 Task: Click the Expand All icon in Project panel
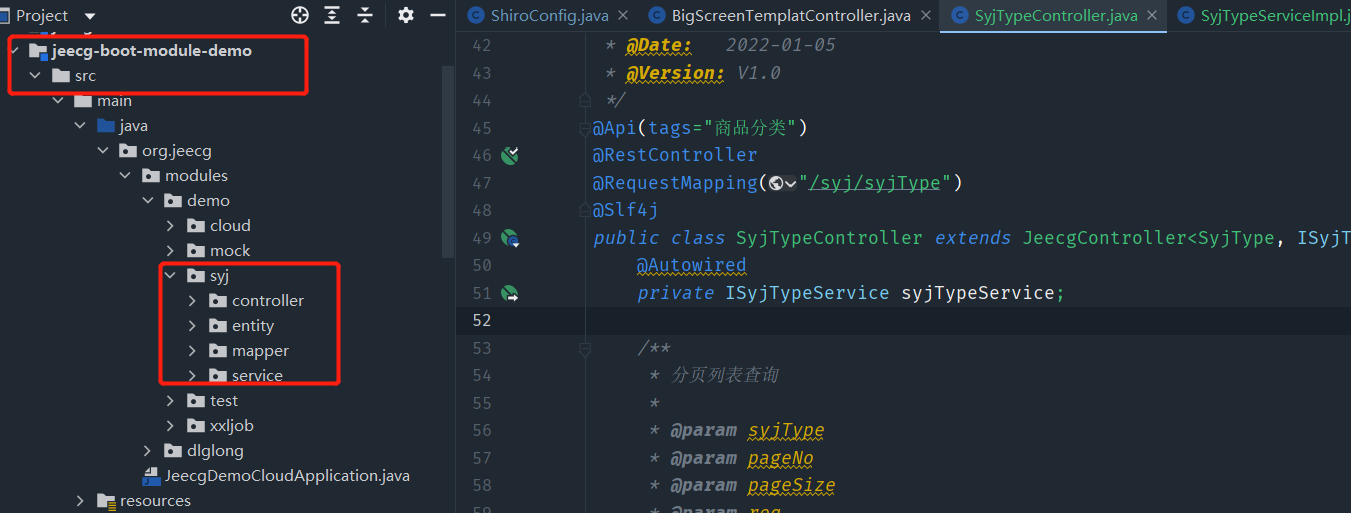[x=332, y=15]
